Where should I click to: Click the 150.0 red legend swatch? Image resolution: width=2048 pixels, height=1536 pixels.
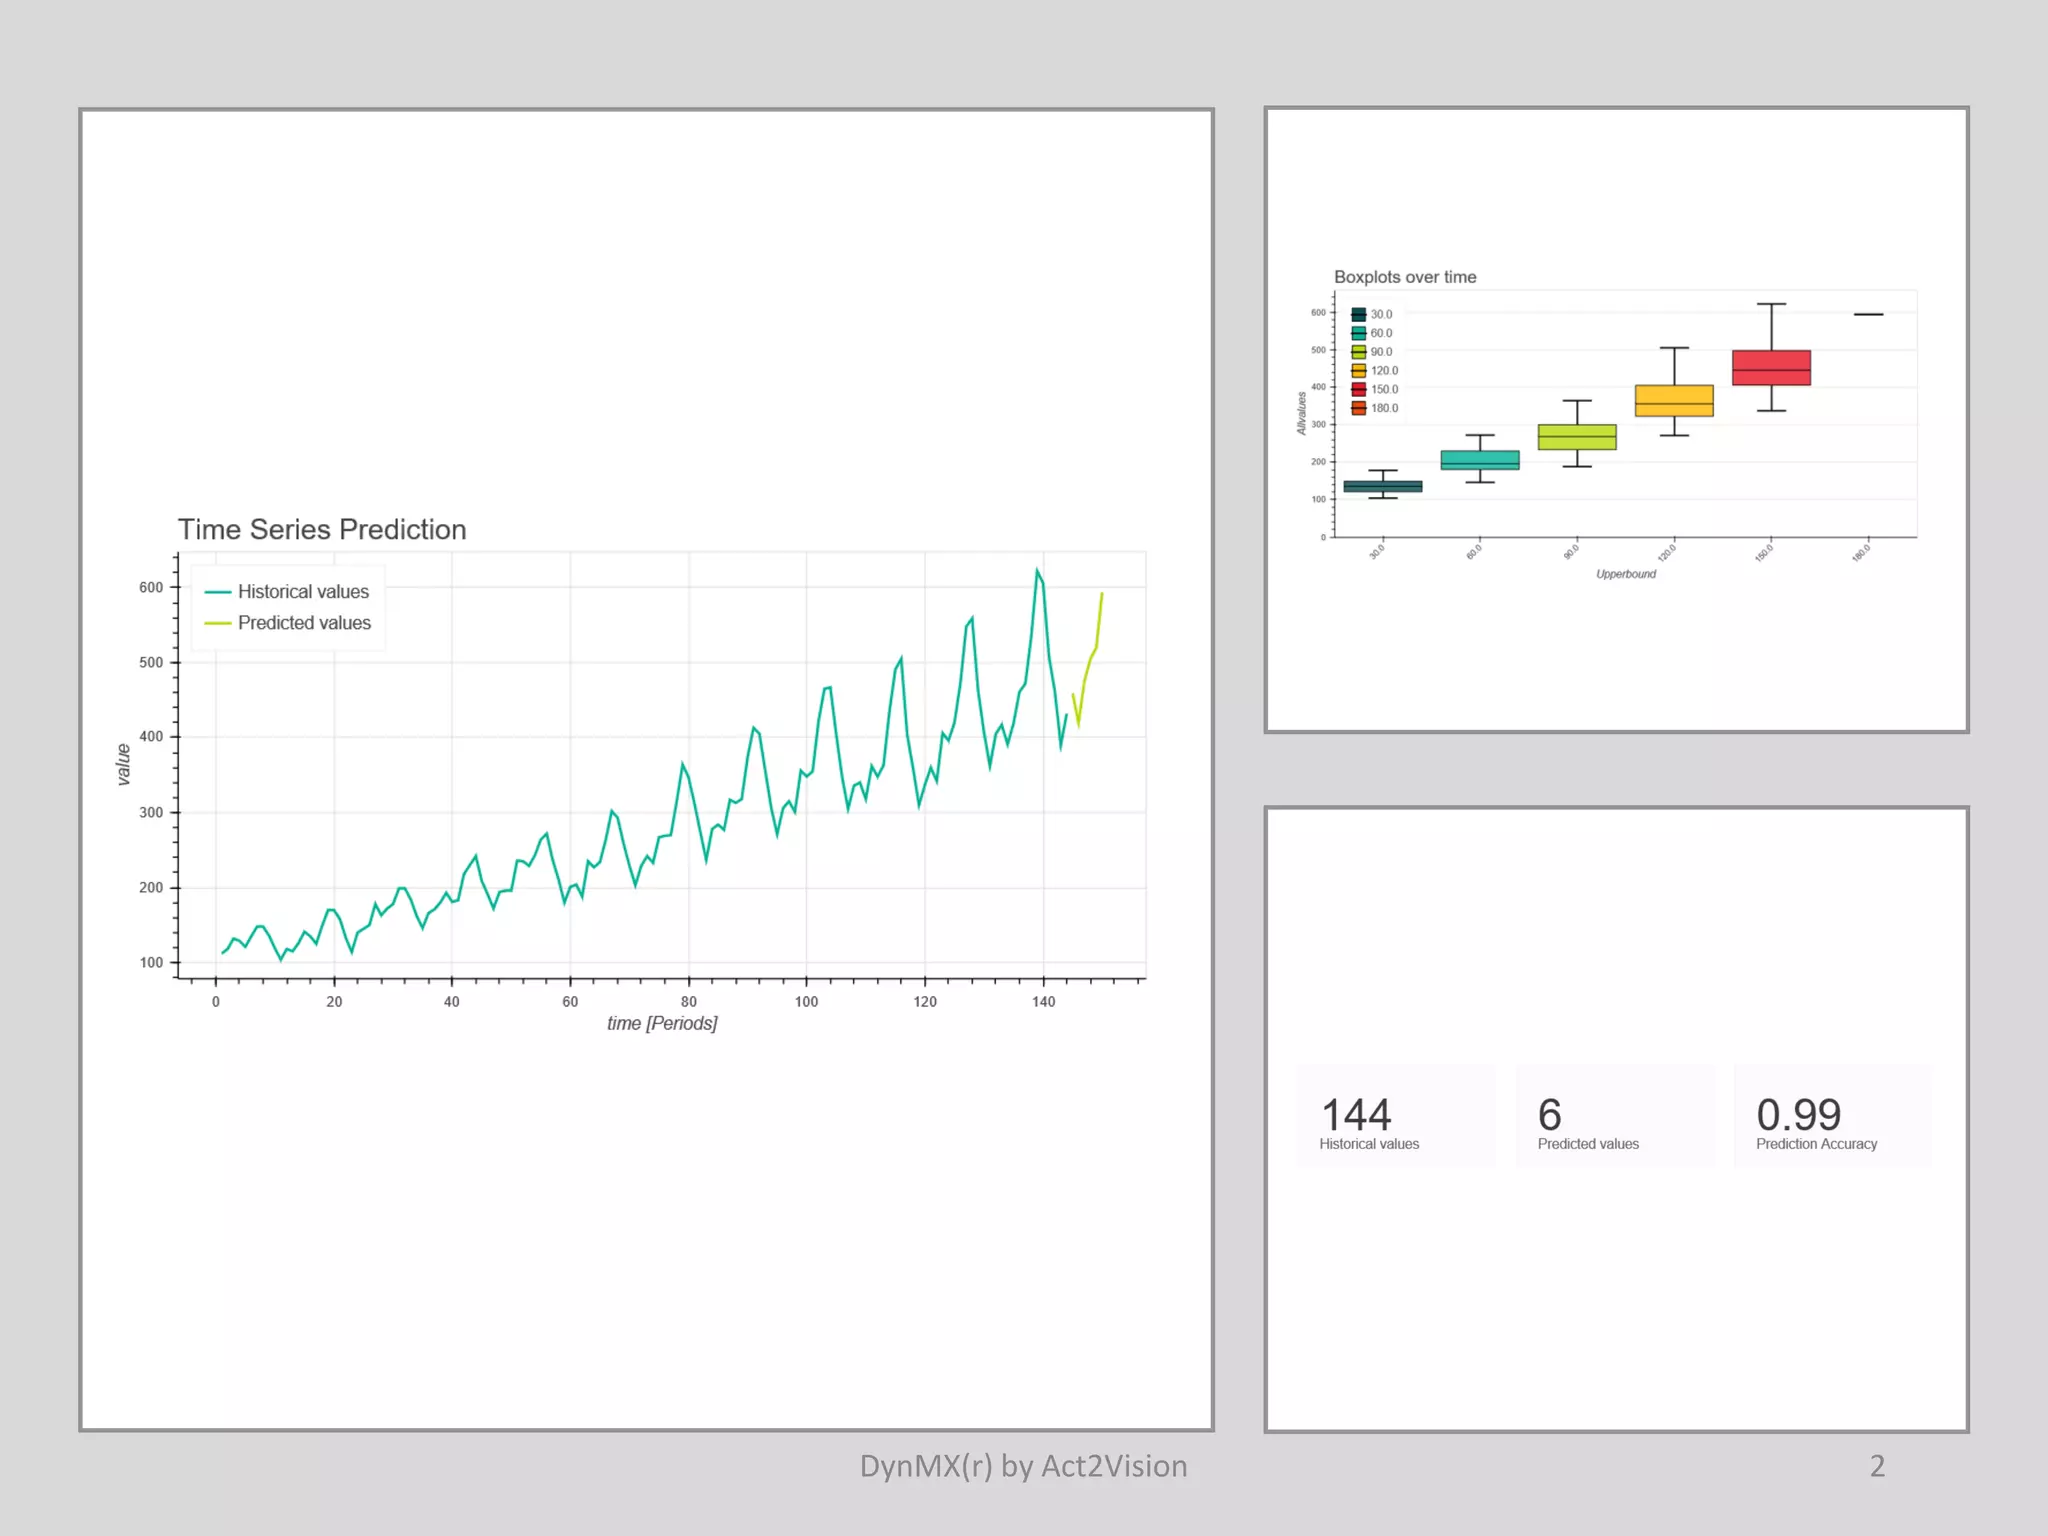pyautogui.click(x=1358, y=389)
